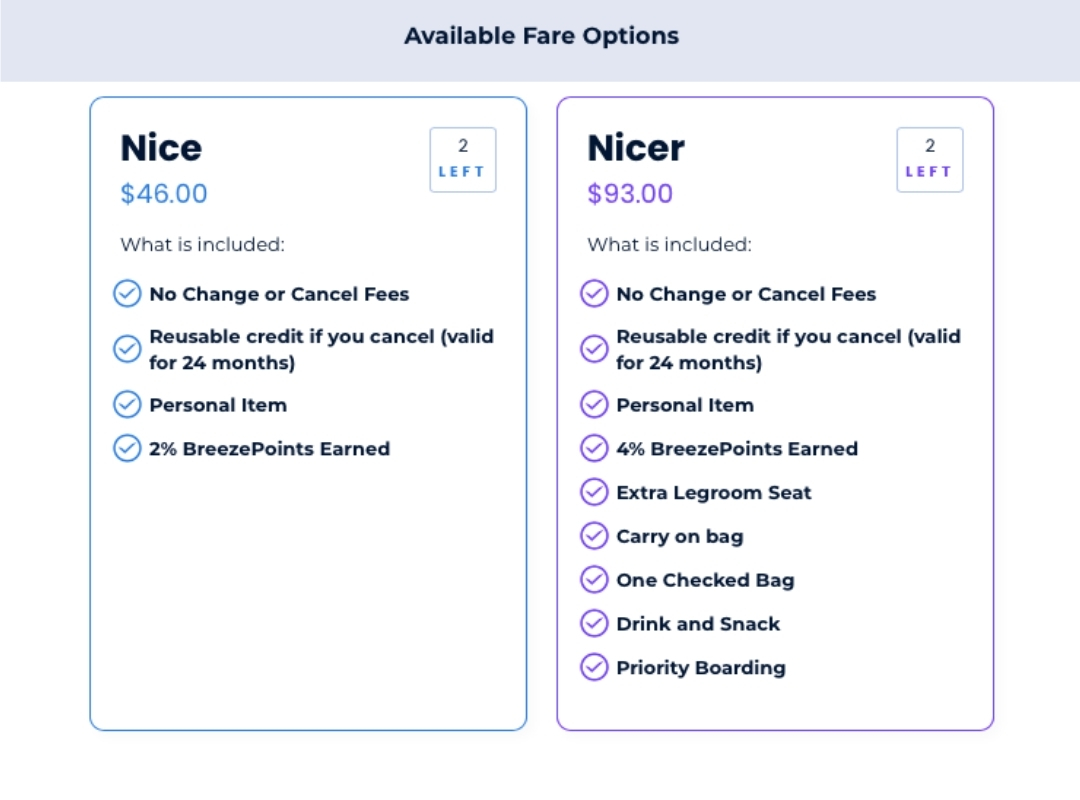Click Nicer card's Personal Item checkmark
Image resolution: width=1080 pixels, height=800 pixels.
(x=594, y=404)
